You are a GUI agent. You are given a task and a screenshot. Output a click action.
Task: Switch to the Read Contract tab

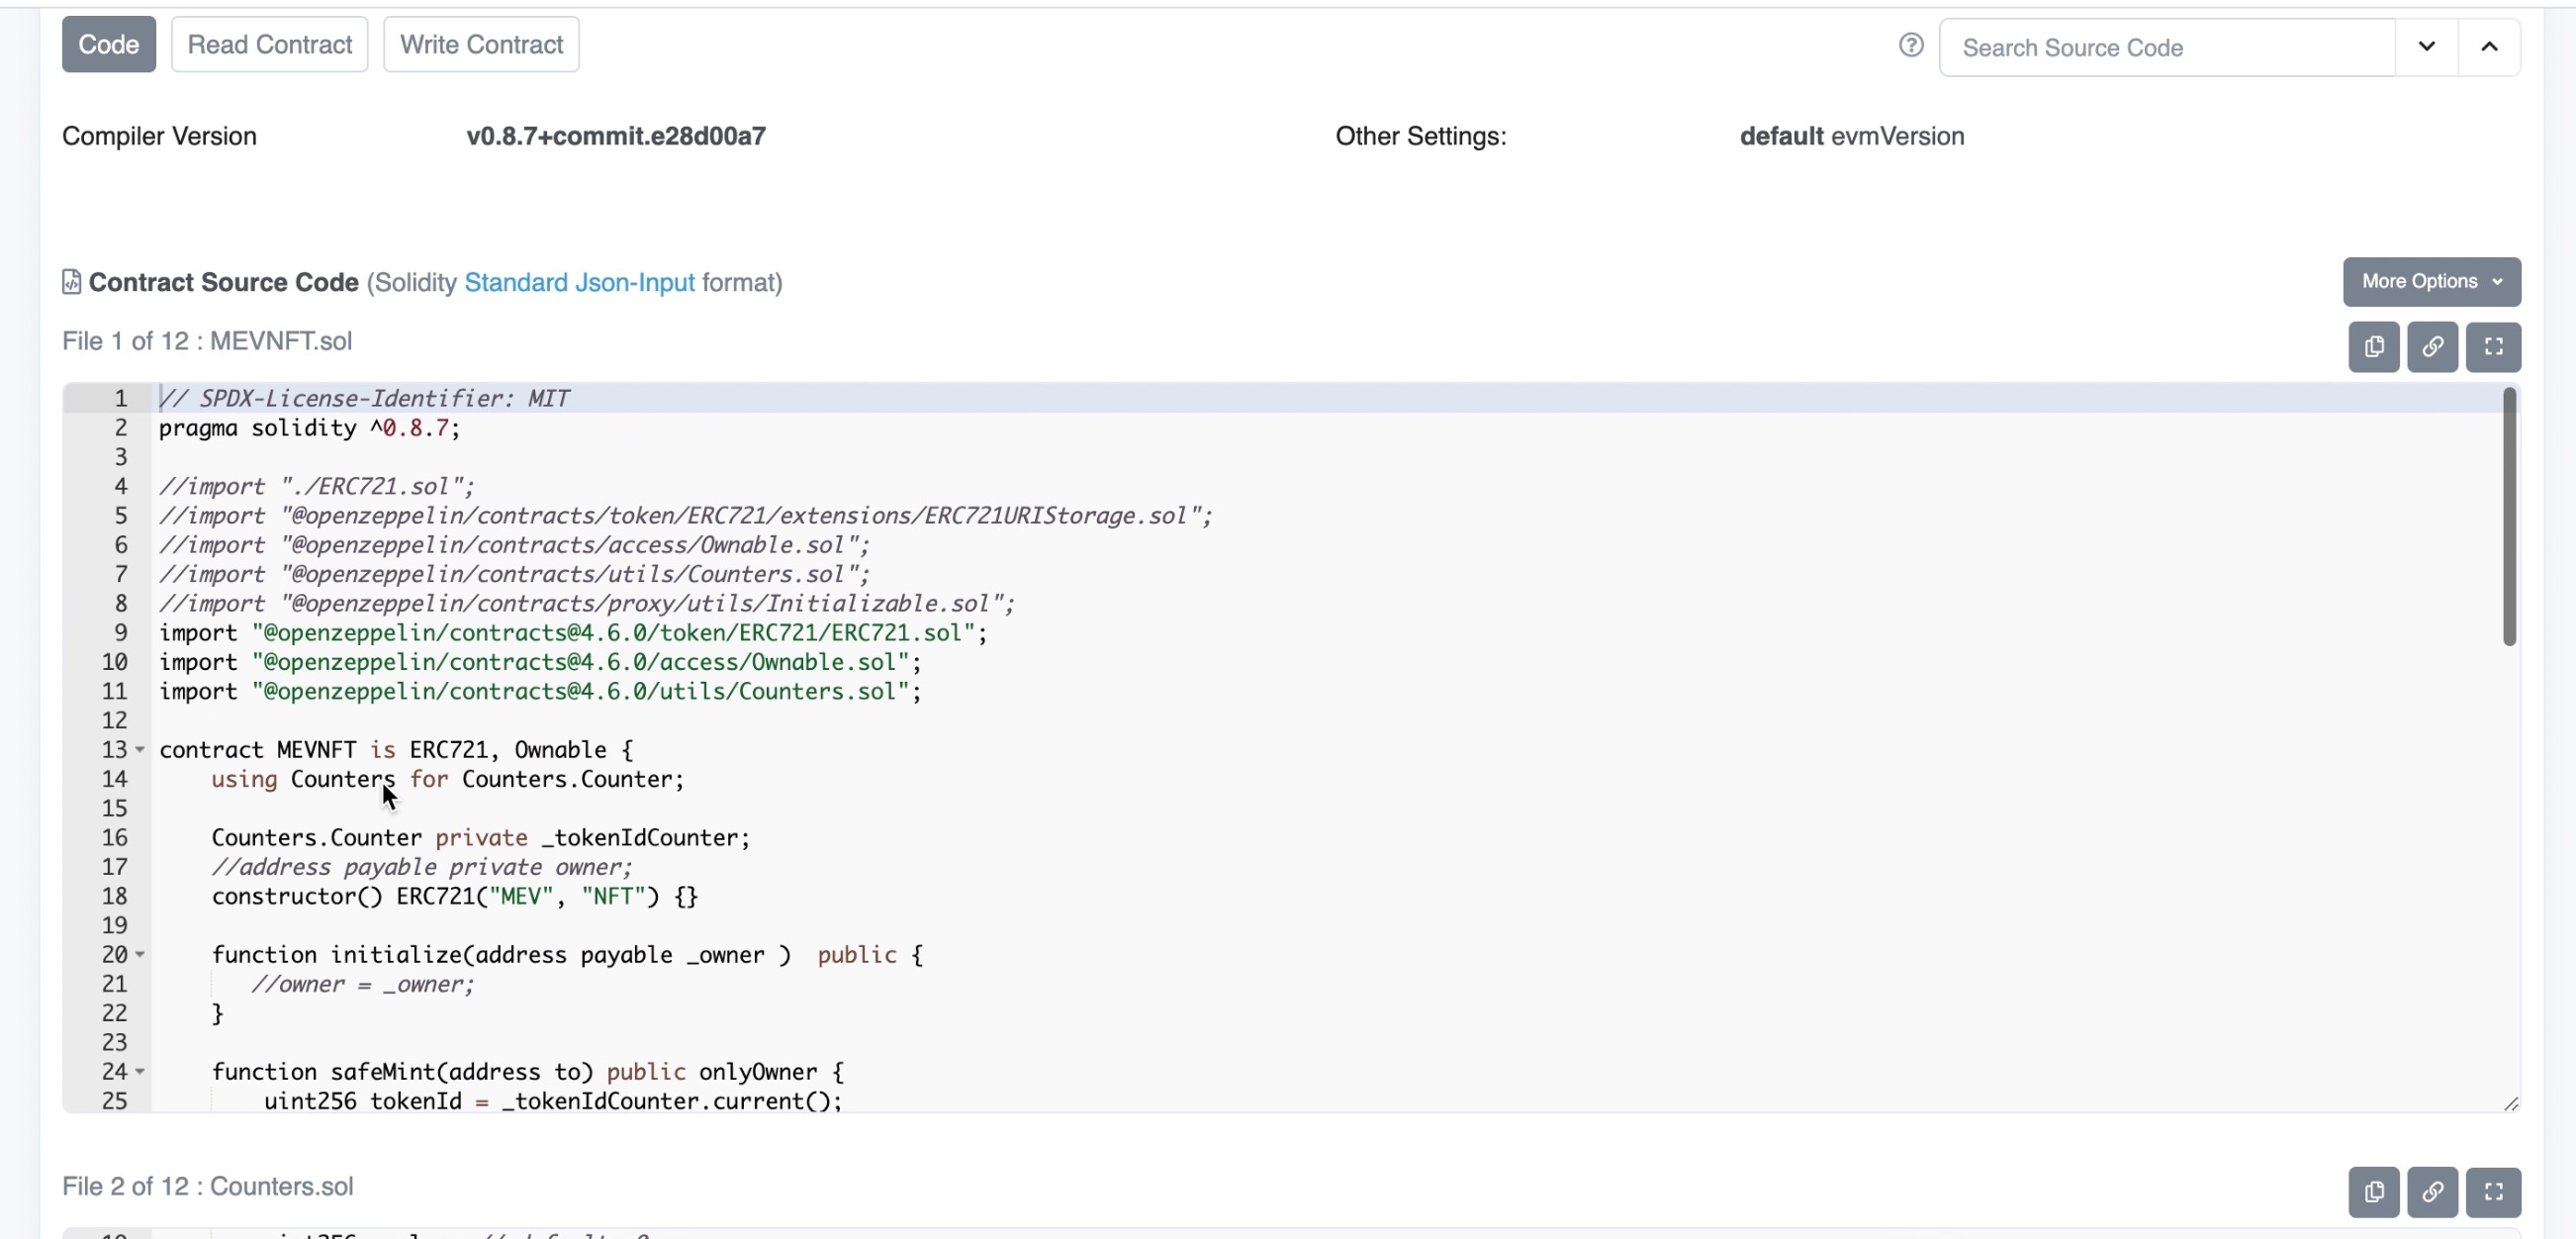(269, 44)
